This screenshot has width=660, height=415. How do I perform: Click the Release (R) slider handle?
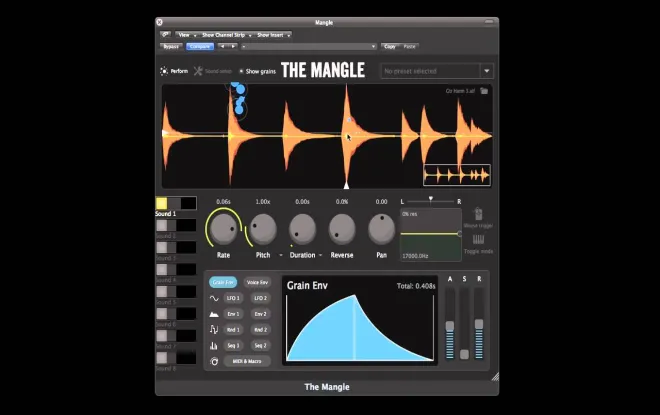coord(479,324)
